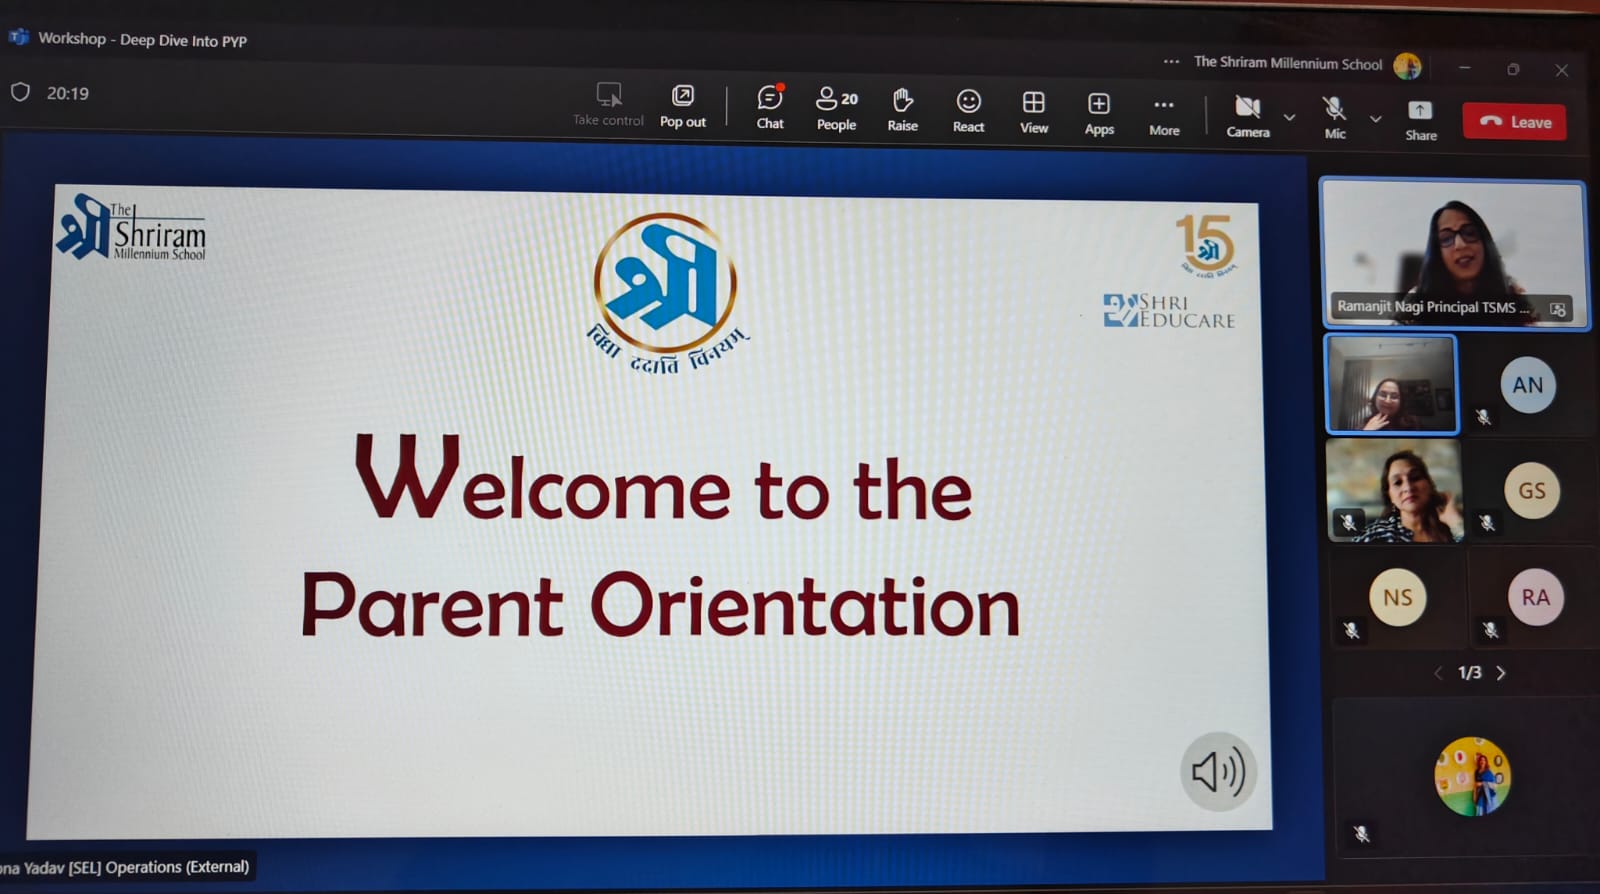This screenshot has width=1600, height=894.
Task: Select the AN participant avatar
Action: pyautogui.click(x=1528, y=385)
